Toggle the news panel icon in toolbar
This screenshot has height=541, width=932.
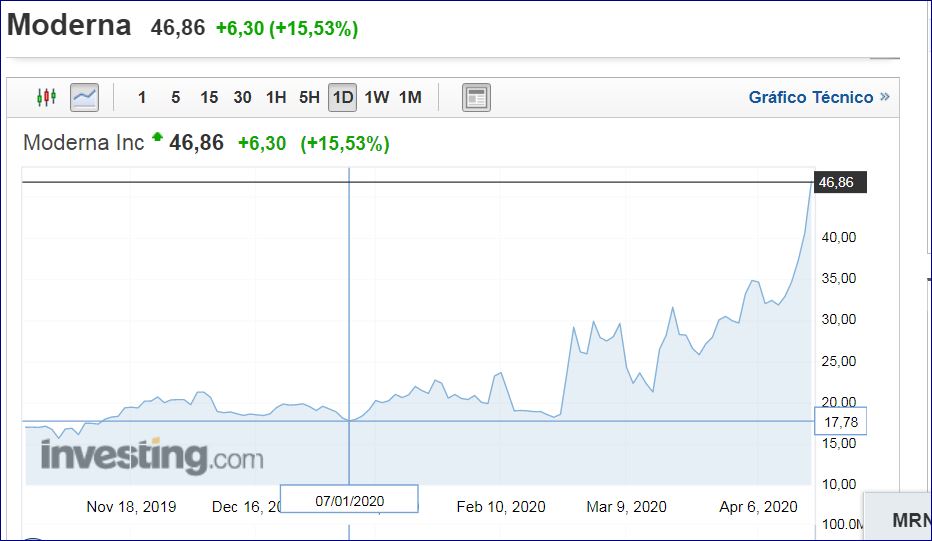click(x=476, y=98)
